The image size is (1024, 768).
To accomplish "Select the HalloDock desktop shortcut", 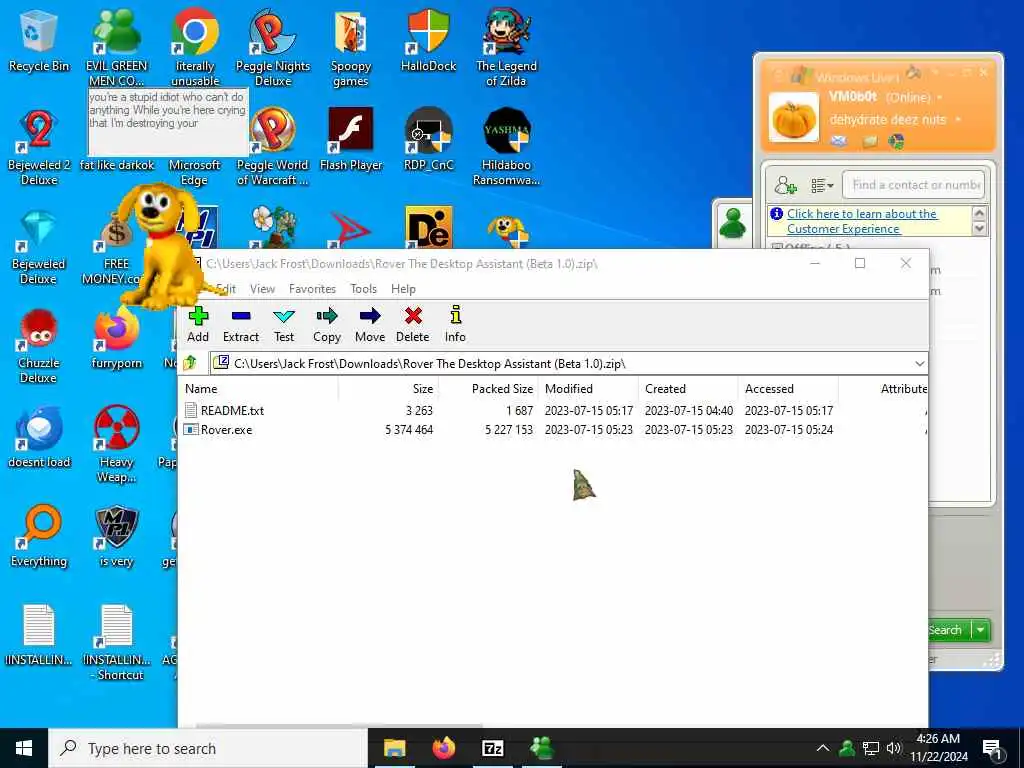I will point(428,40).
